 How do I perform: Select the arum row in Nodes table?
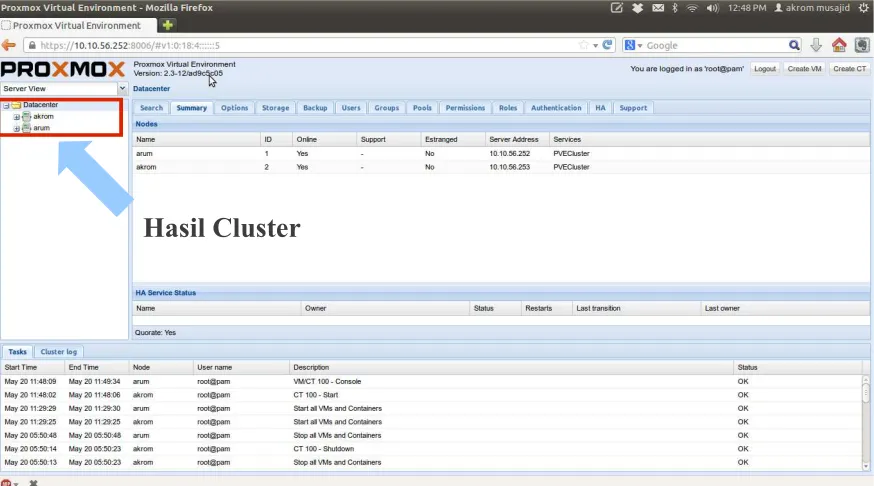pyautogui.click(x=501, y=153)
